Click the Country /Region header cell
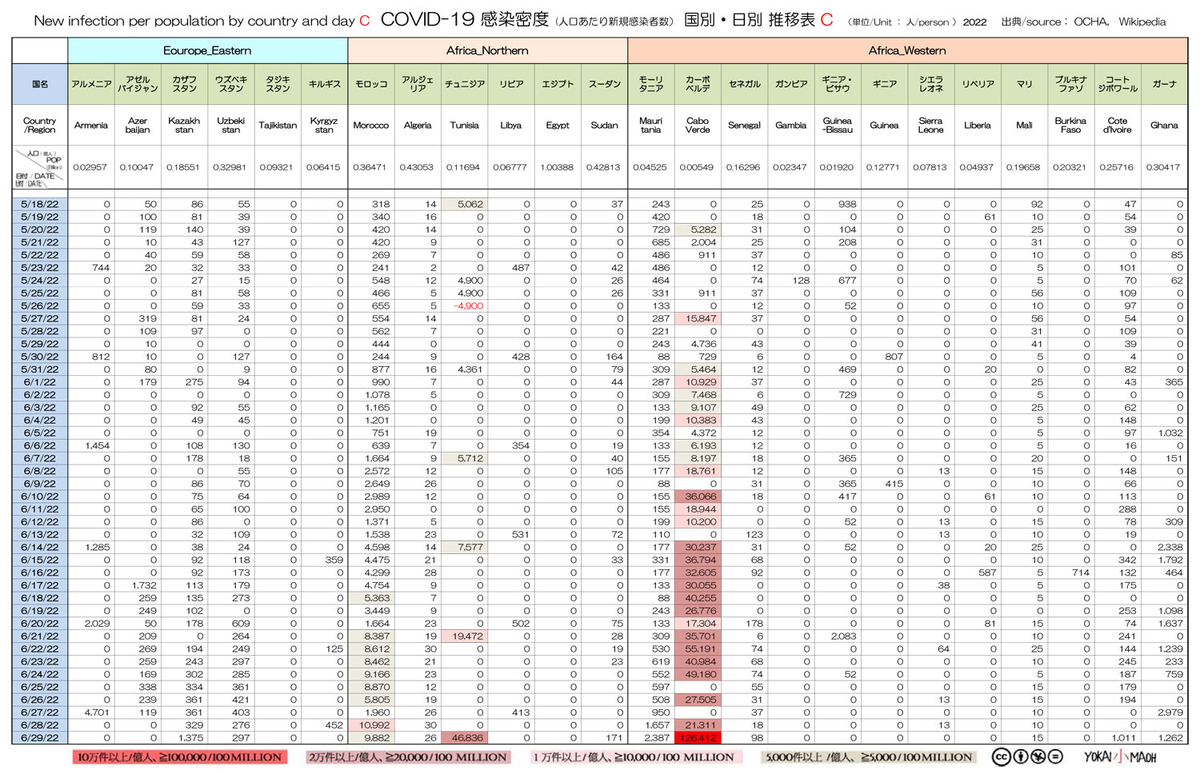1200x774 pixels. pos(40,126)
